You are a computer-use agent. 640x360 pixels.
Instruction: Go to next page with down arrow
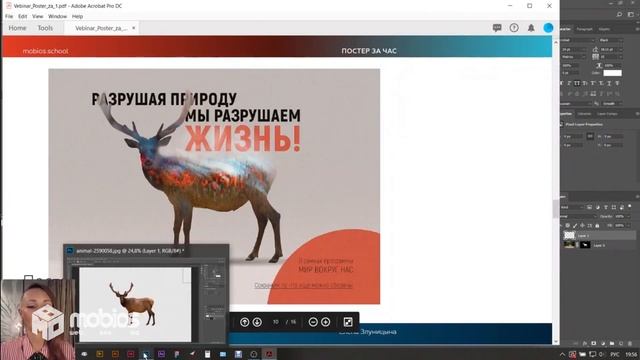[257, 322]
